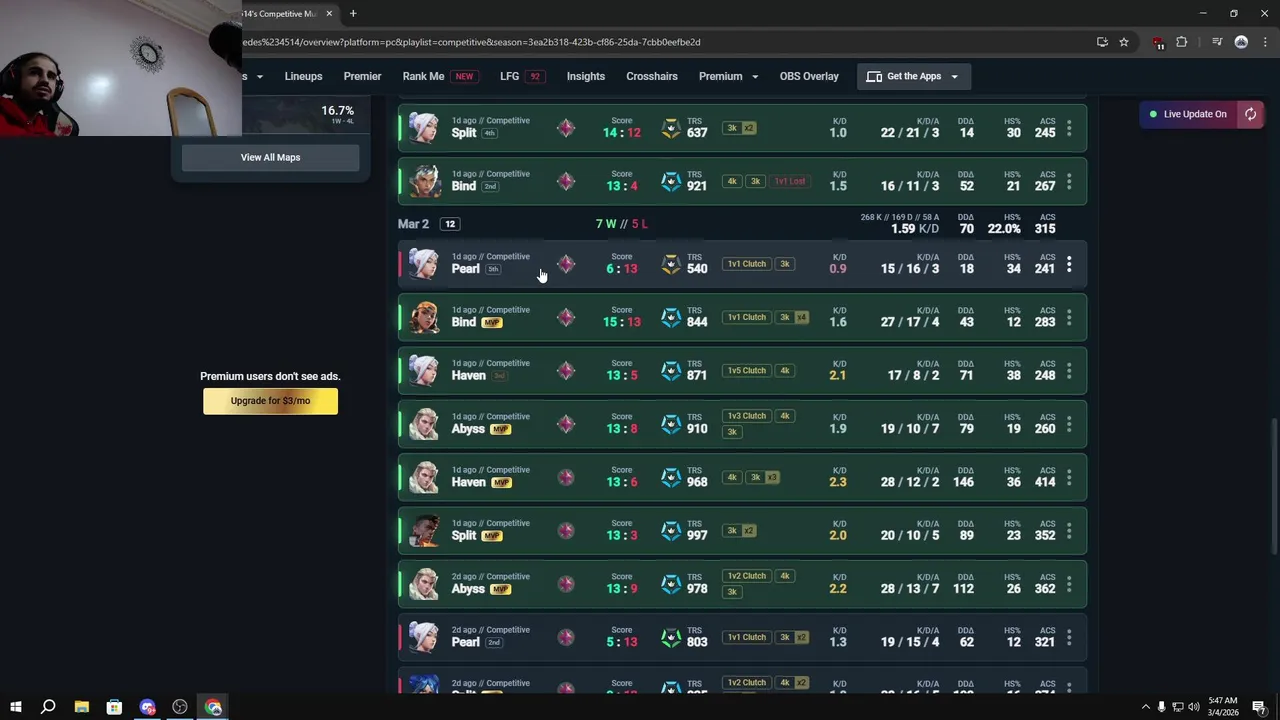This screenshot has width=1280, height=720.
Task: Click 1v2 Clutch badge on Abyss 13:9 row
Action: pyautogui.click(x=746, y=576)
